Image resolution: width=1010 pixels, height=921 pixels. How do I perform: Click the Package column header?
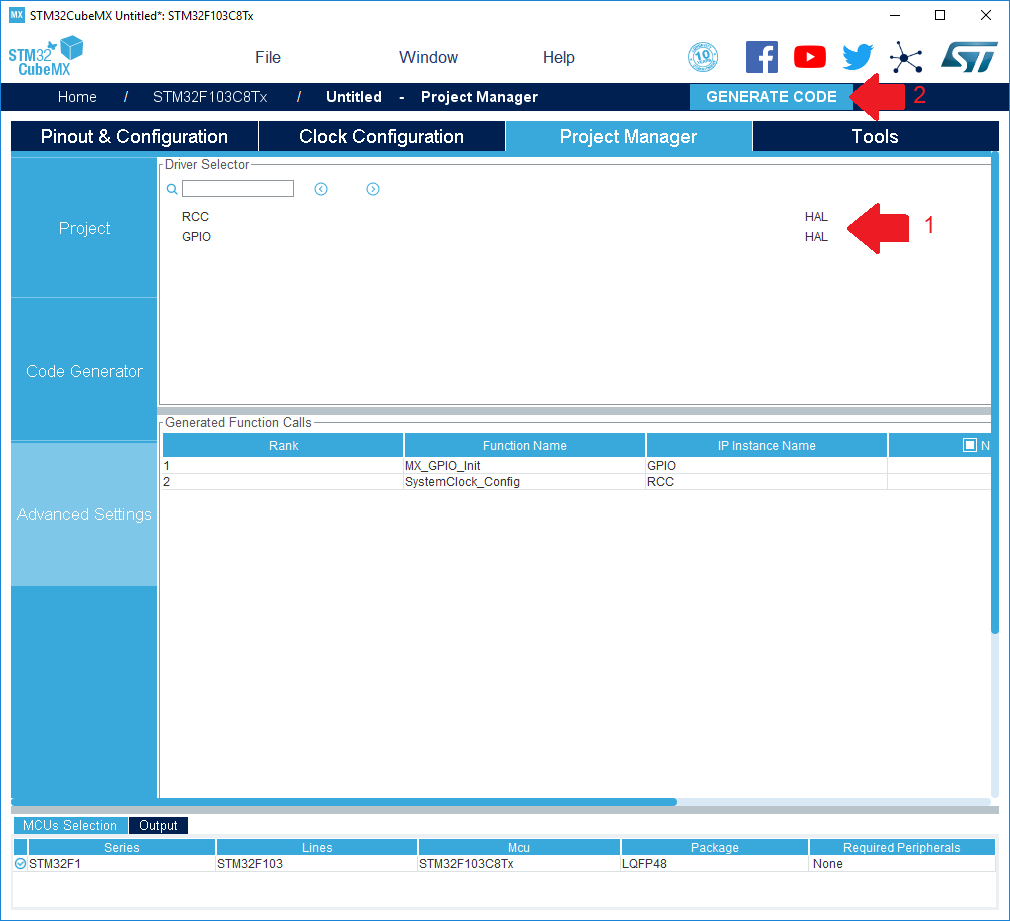click(x=714, y=848)
